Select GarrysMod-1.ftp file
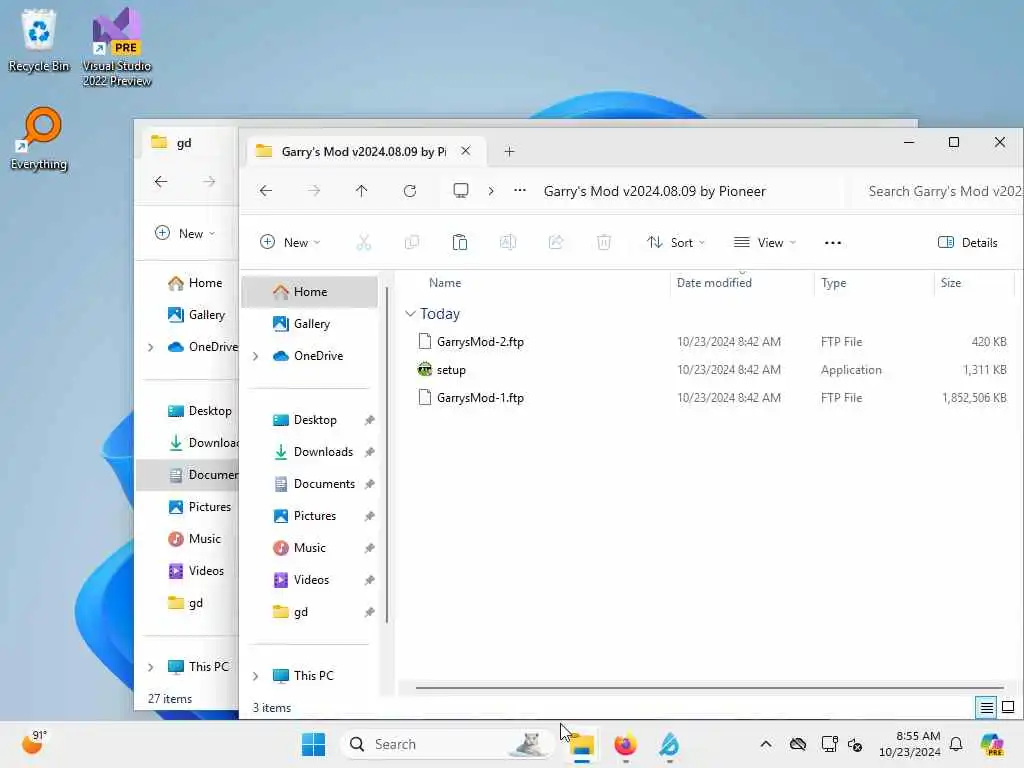The height and width of the screenshot is (768, 1024). click(x=480, y=398)
